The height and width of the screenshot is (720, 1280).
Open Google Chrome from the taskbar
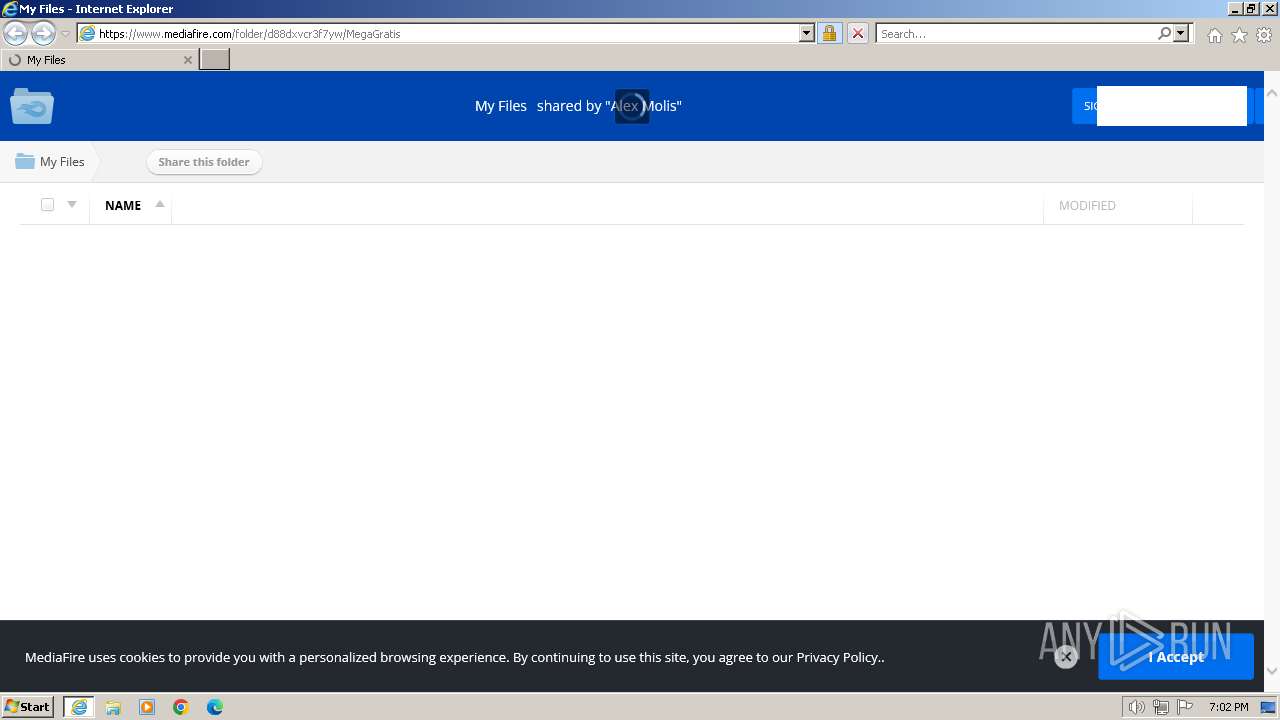point(181,707)
